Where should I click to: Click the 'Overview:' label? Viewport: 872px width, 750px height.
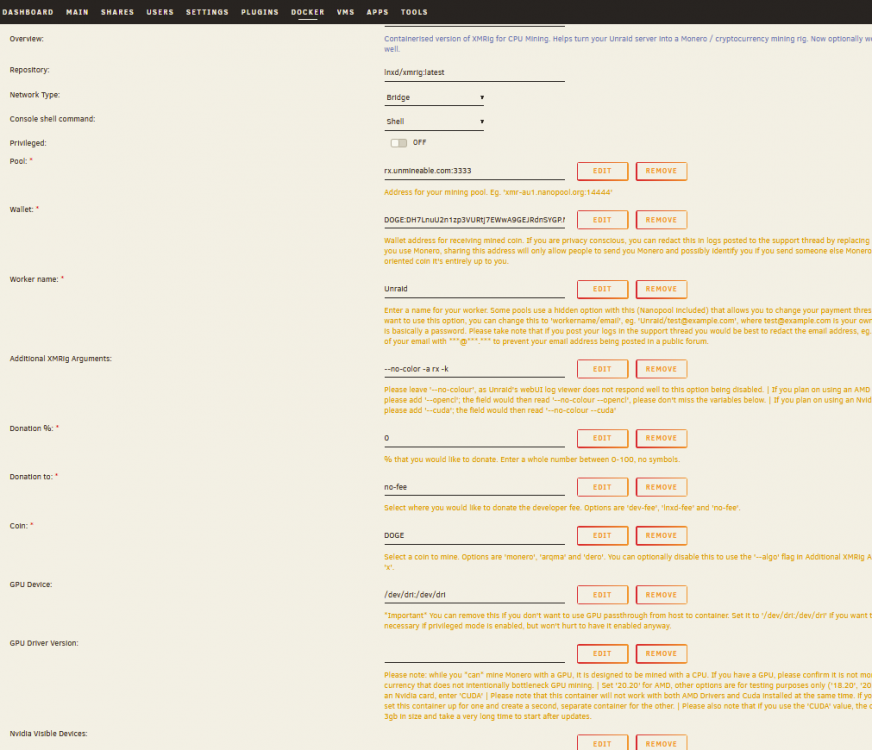(27, 39)
